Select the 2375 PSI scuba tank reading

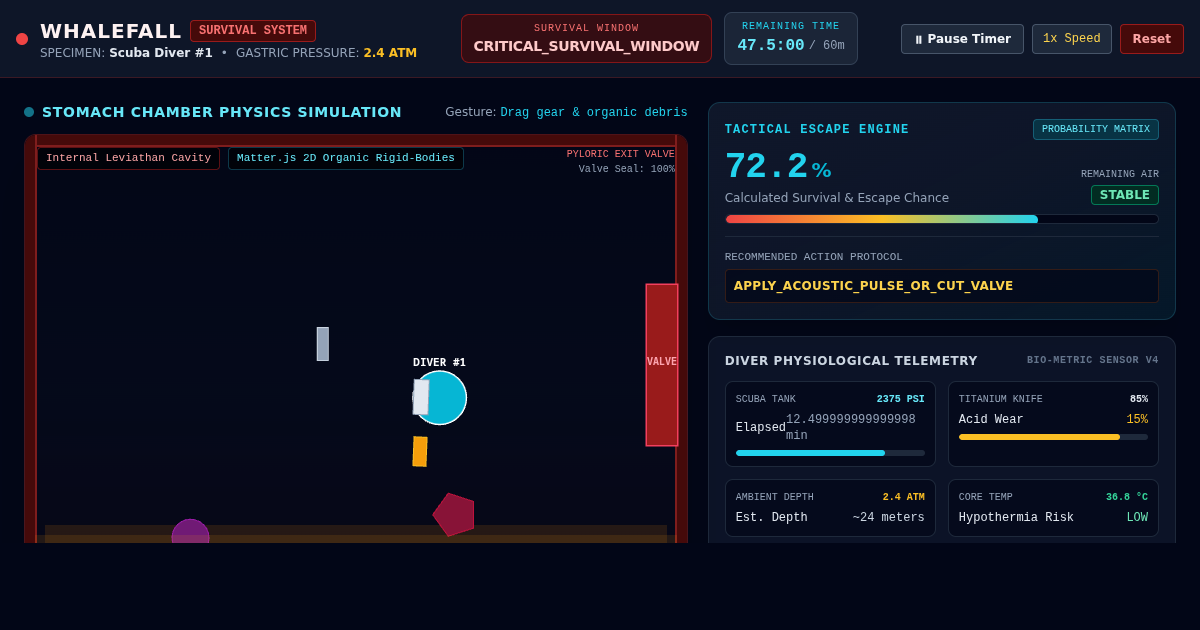901,399
